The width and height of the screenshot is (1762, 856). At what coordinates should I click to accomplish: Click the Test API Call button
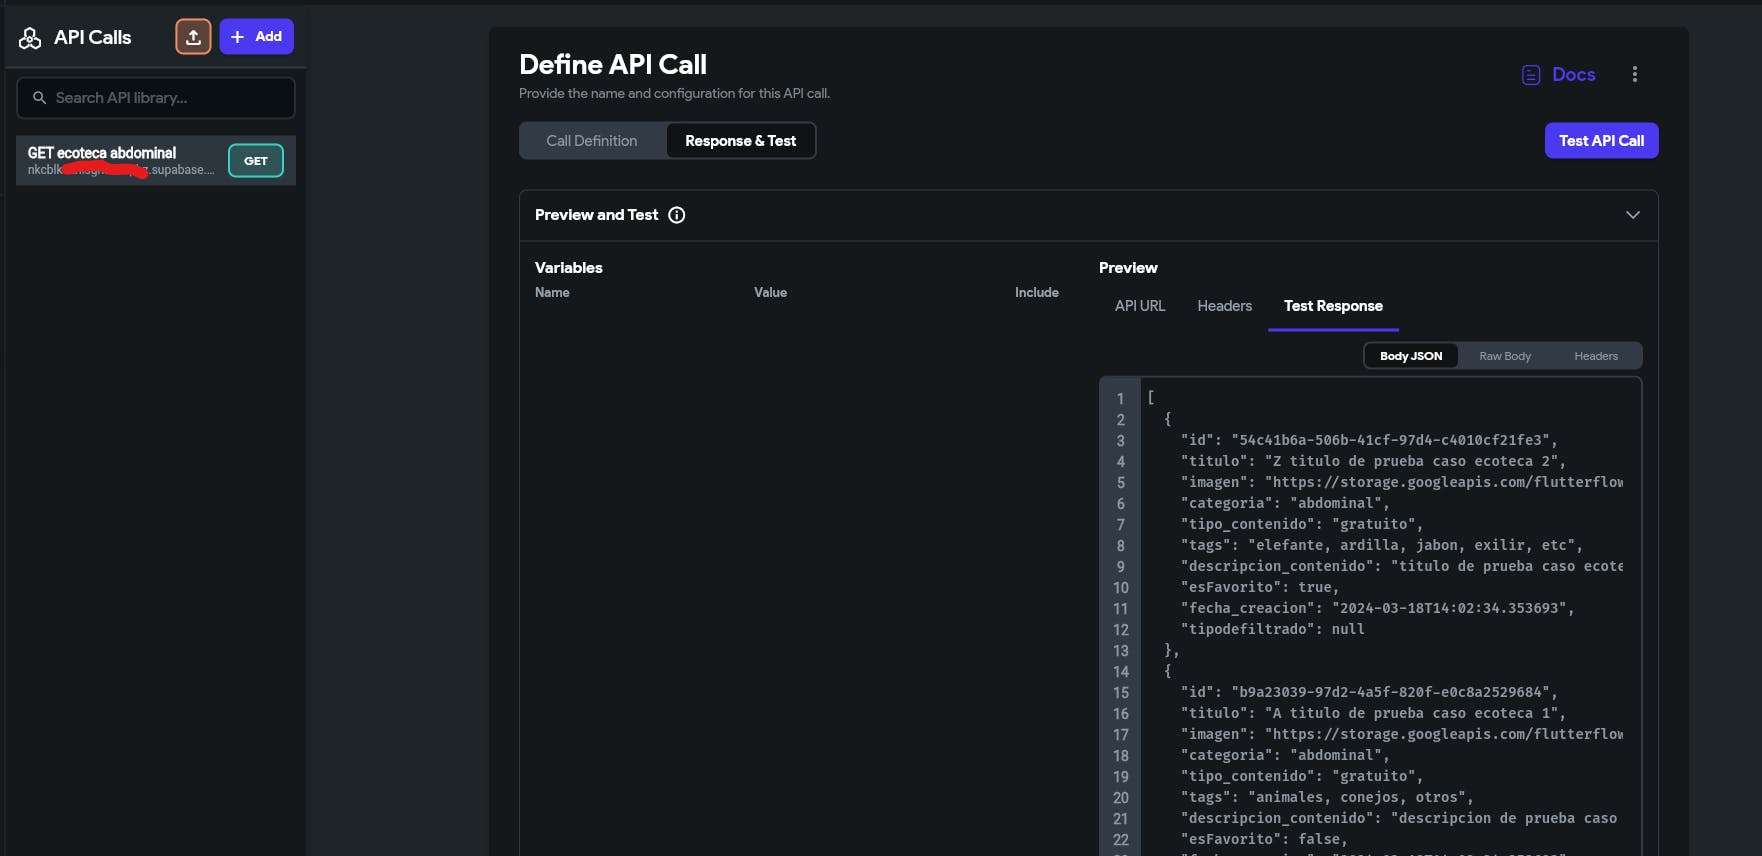(x=1601, y=141)
